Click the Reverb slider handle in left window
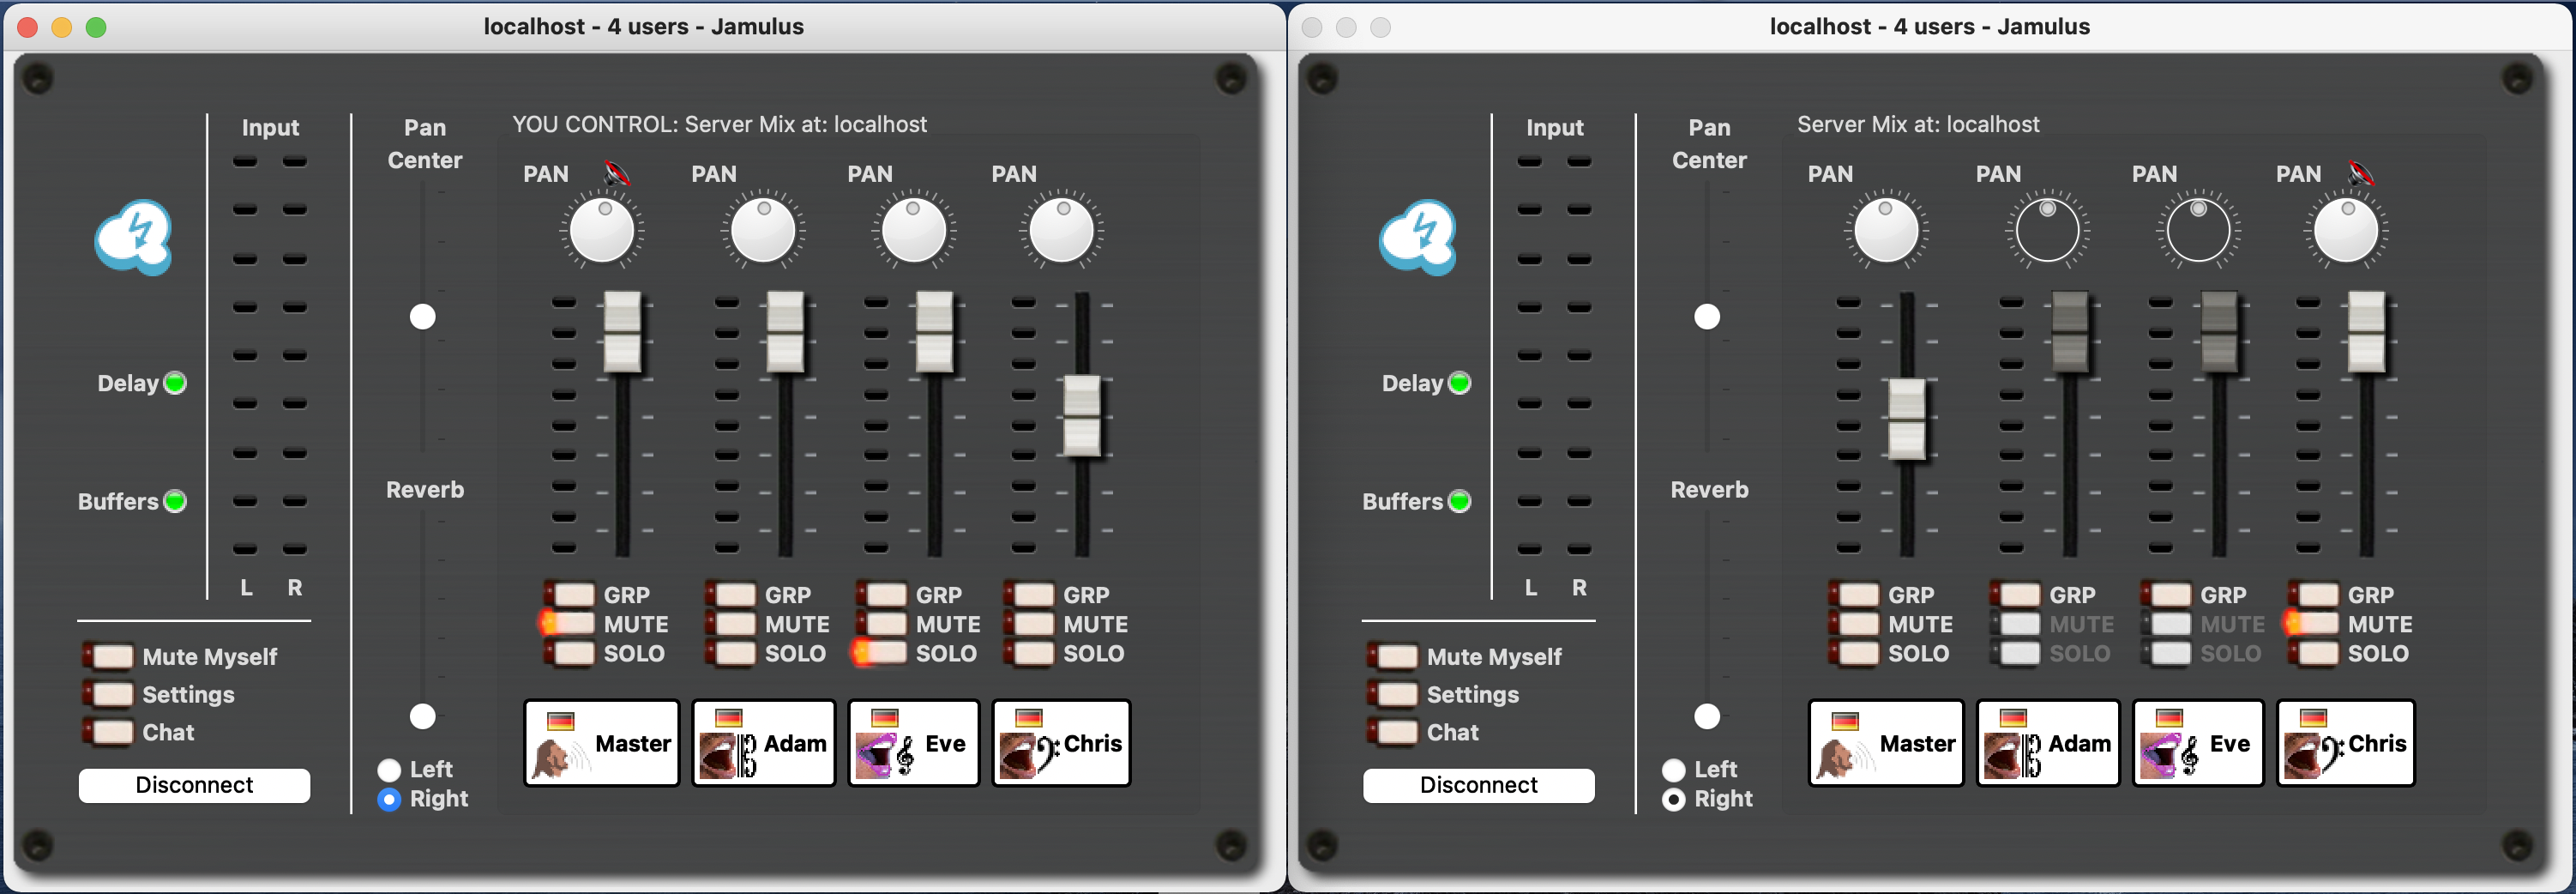2576x894 pixels. pos(423,716)
